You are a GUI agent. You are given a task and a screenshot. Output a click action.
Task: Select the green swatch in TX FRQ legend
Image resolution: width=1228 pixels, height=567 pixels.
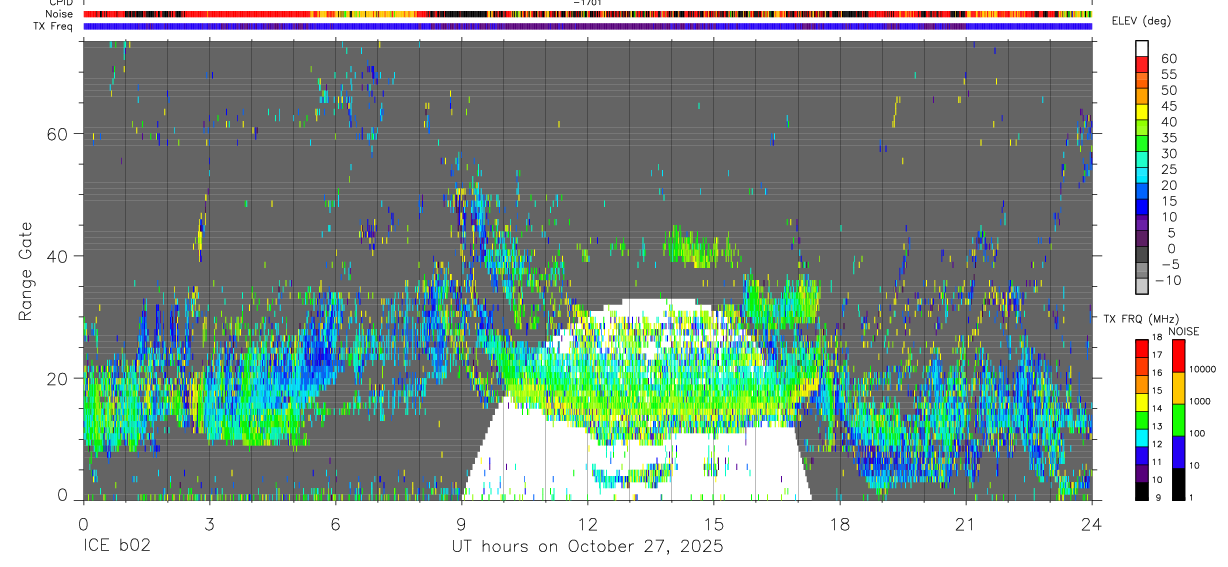1142,420
